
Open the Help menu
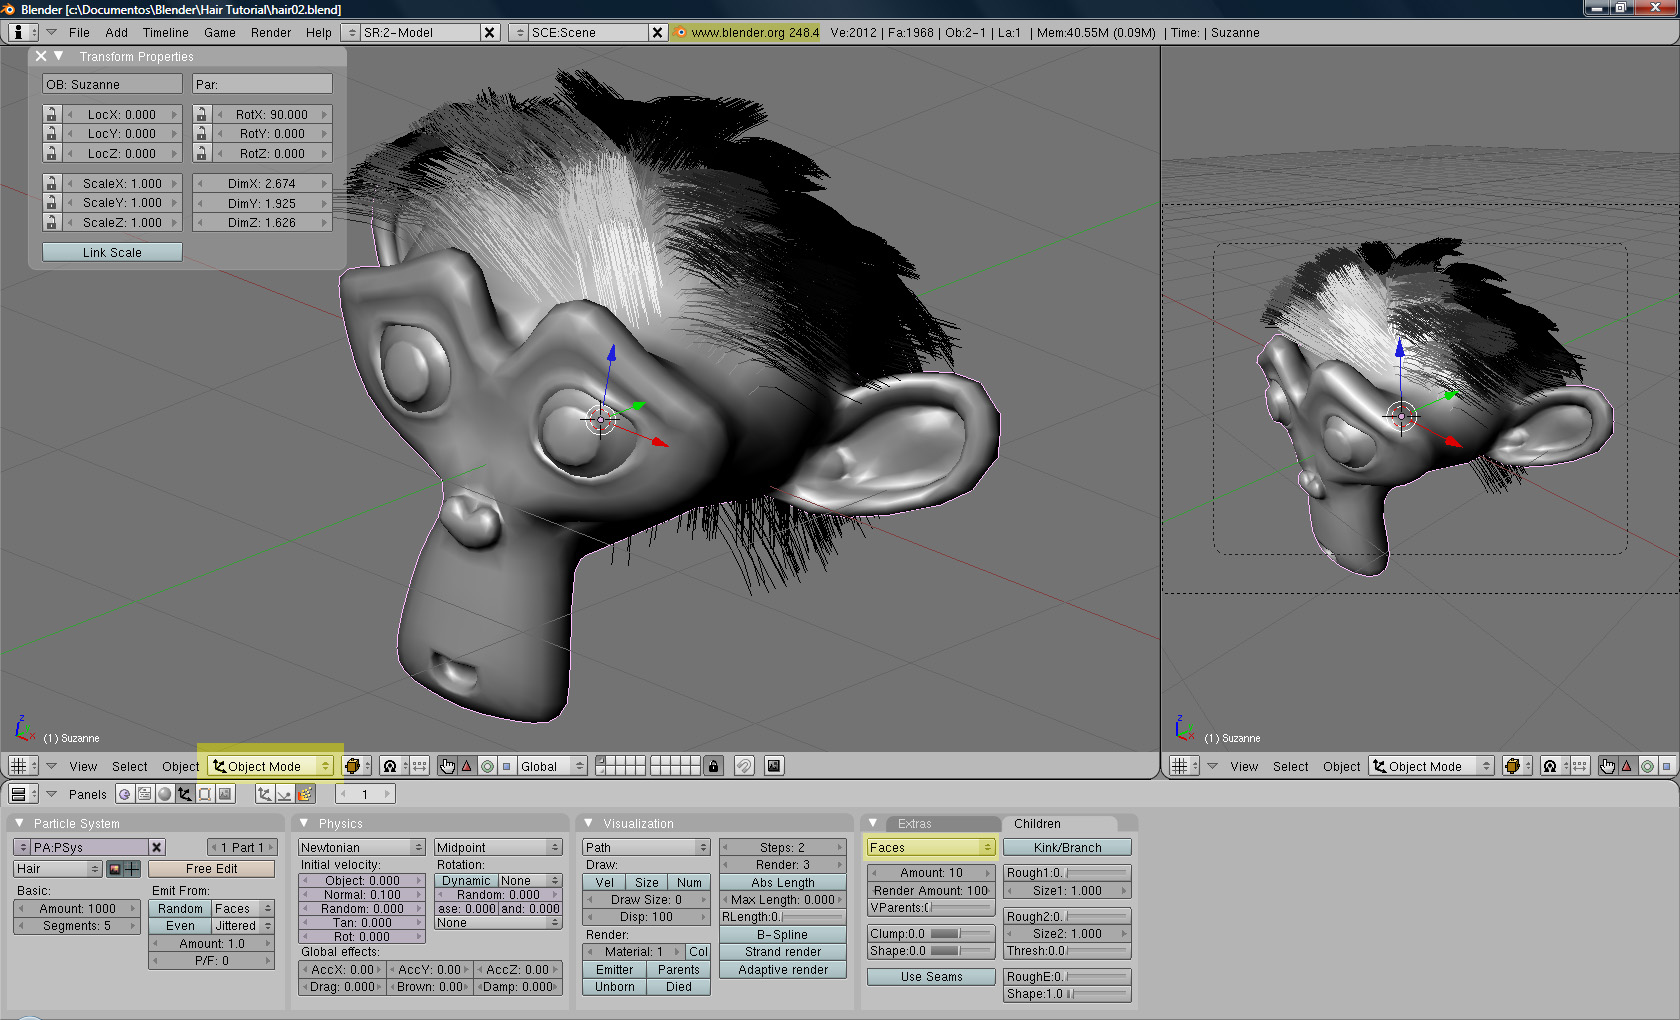(x=318, y=32)
